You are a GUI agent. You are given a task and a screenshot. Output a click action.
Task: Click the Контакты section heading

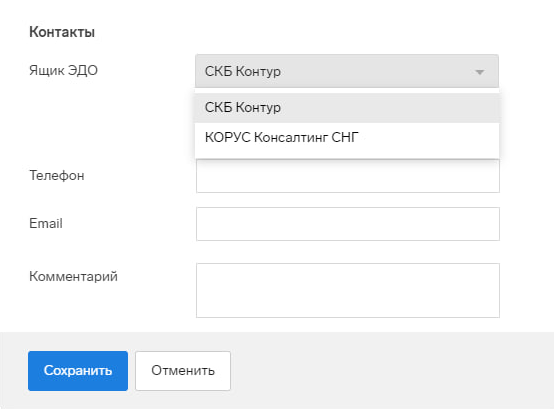tap(62, 32)
